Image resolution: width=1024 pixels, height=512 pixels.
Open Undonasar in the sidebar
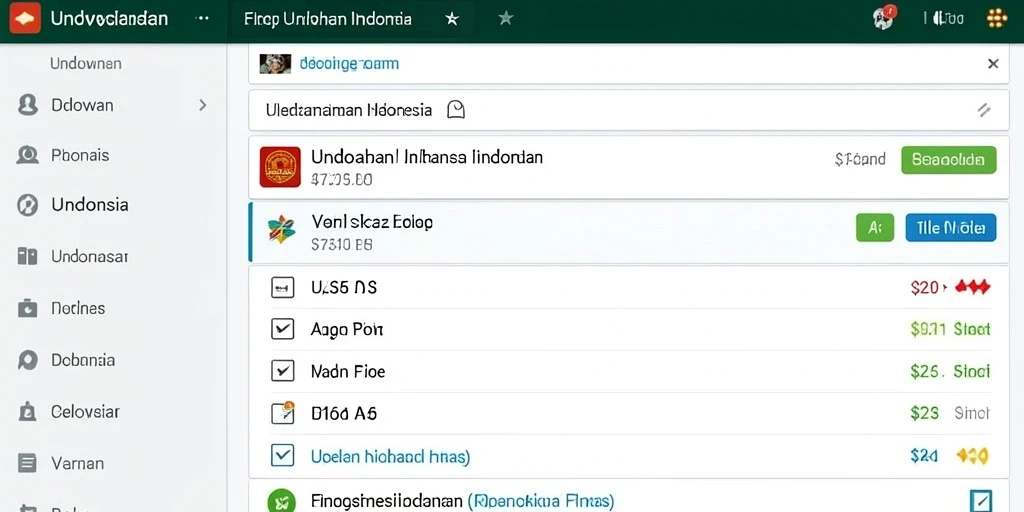point(89,257)
